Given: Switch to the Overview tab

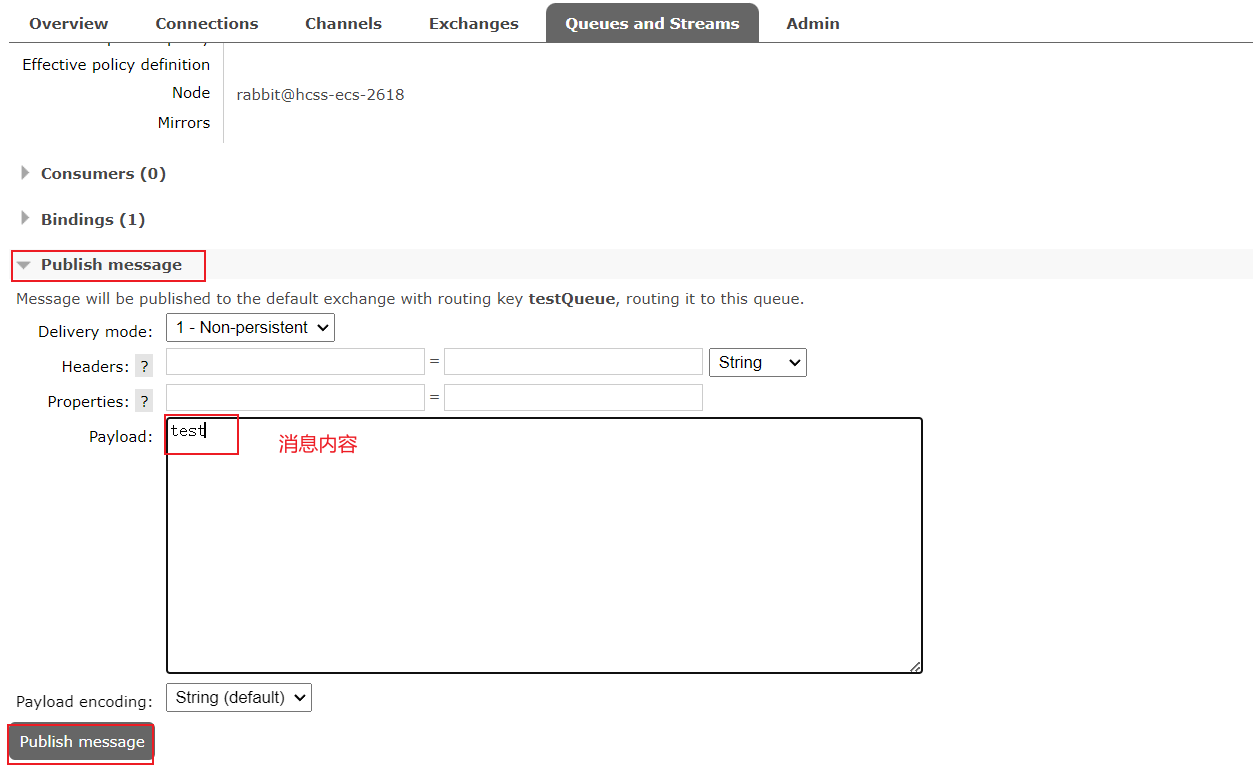Looking at the screenshot, I should (68, 22).
